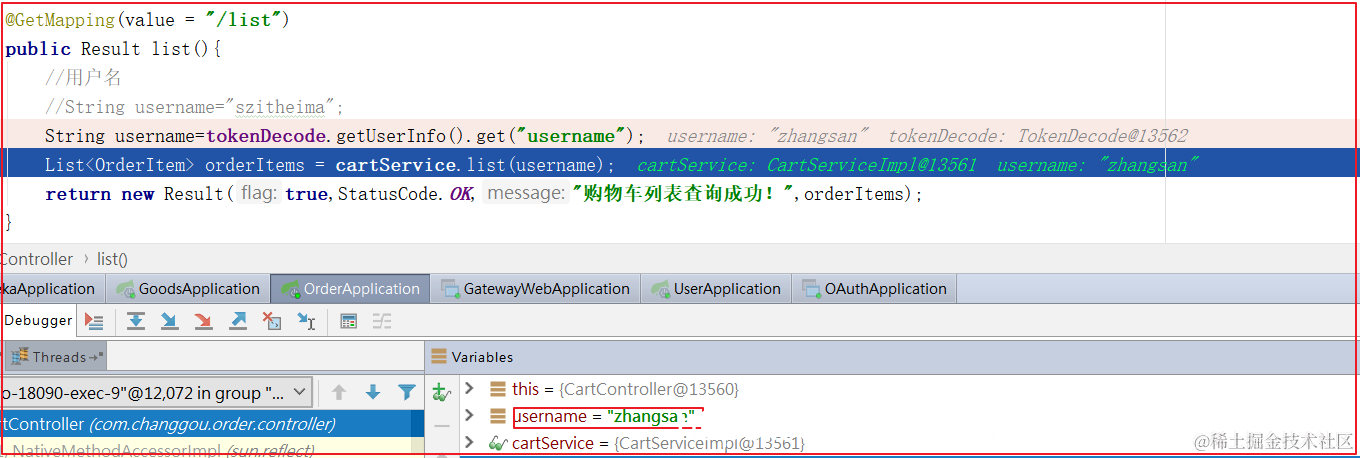Click the Trace Current Stream Chain icon
The height and width of the screenshot is (458, 1360).
tap(382, 321)
